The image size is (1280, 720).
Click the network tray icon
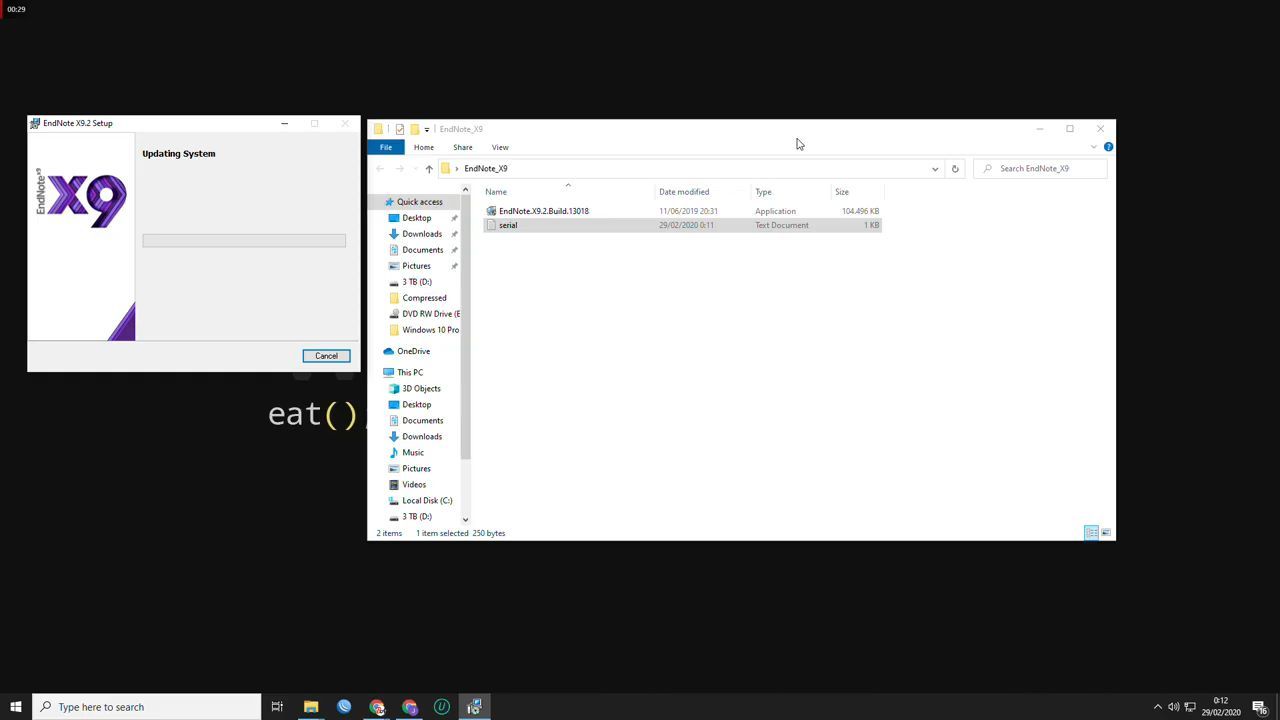[x=1190, y=707]
